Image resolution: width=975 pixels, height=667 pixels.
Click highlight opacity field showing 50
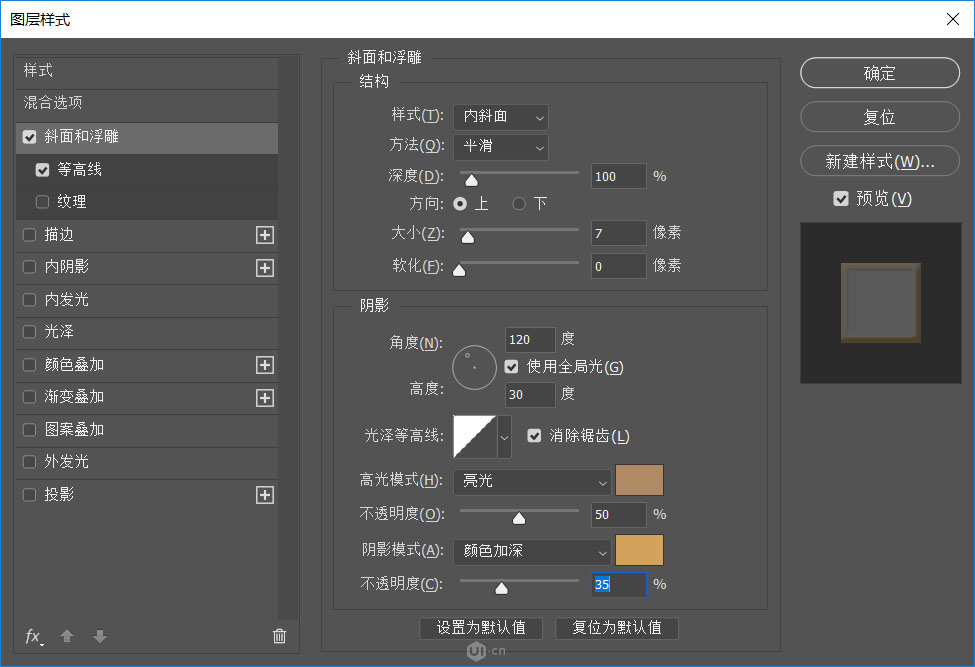[618, 515]
